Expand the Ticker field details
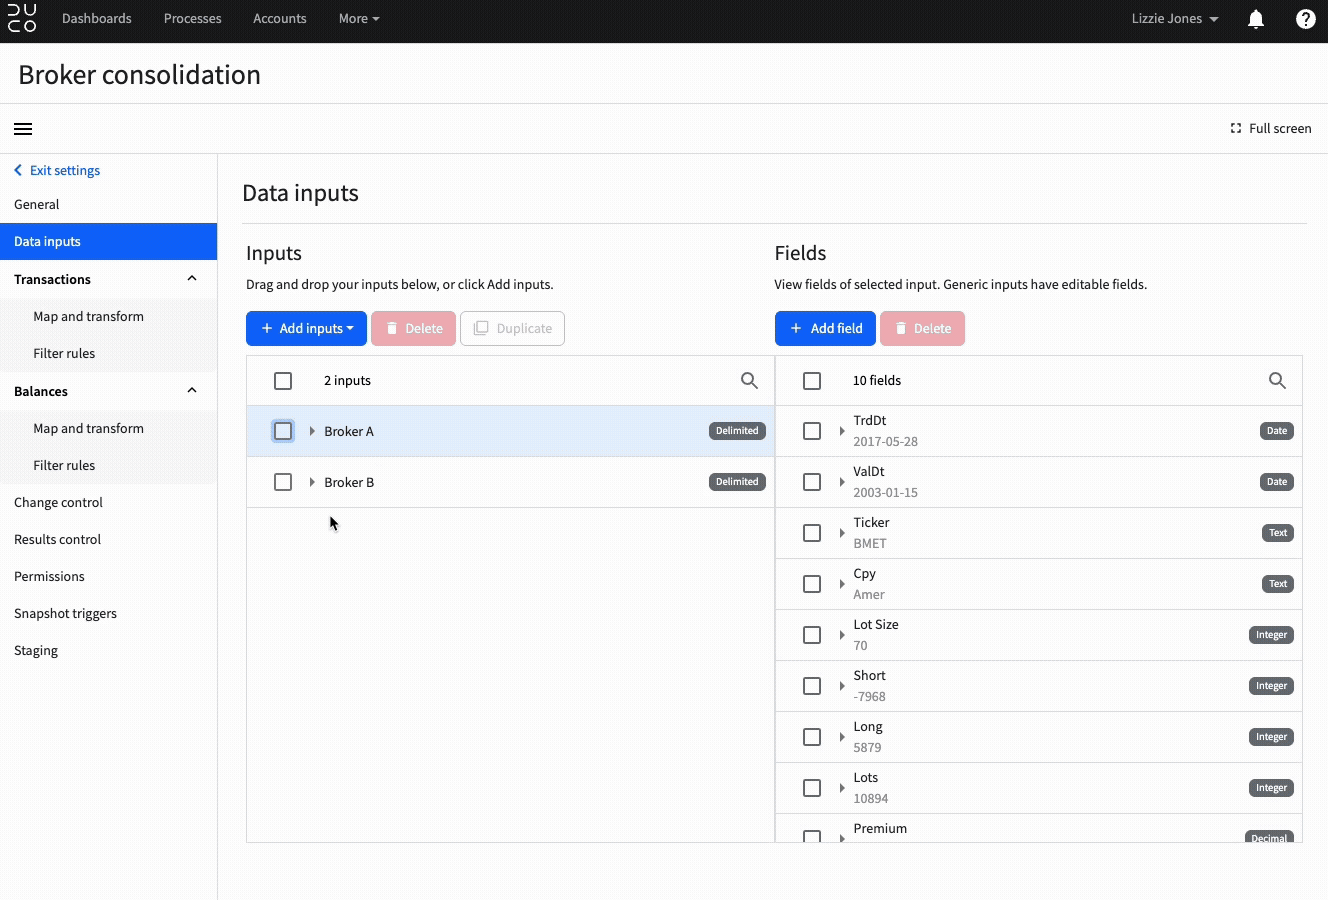1328x900 pixels. [842, 533]
